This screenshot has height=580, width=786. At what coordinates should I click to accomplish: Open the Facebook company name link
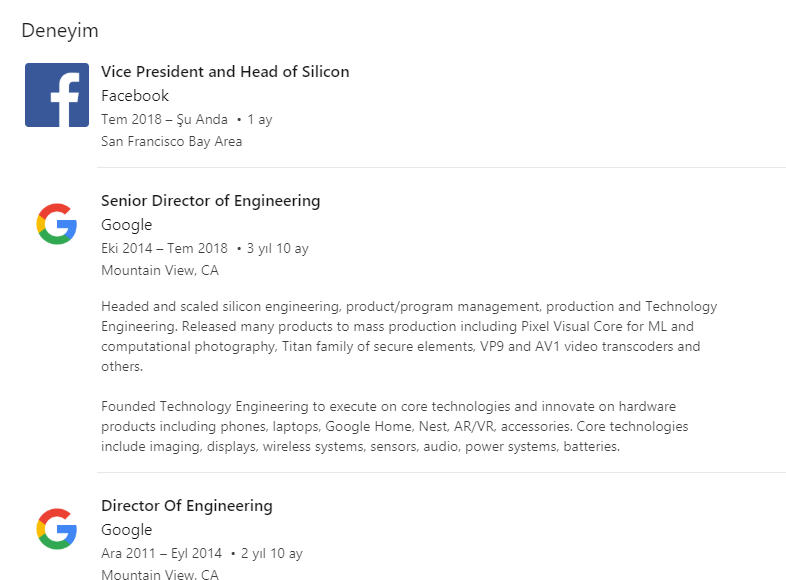click(135, 96)
